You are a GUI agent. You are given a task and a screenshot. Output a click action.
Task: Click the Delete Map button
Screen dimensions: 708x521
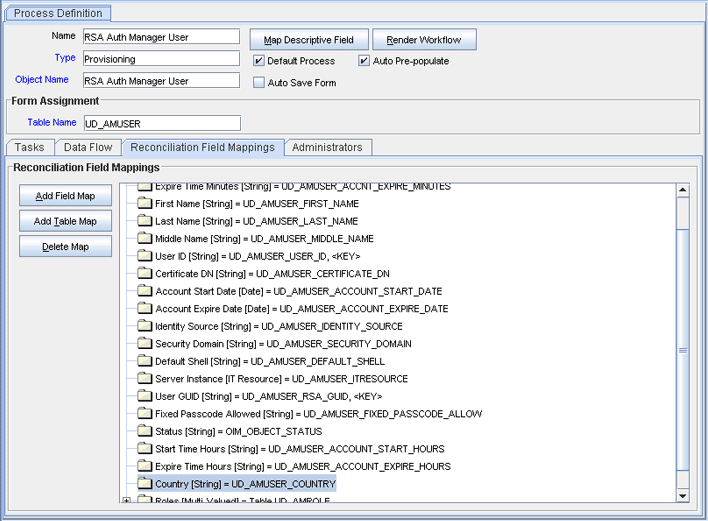coord(65,247)
